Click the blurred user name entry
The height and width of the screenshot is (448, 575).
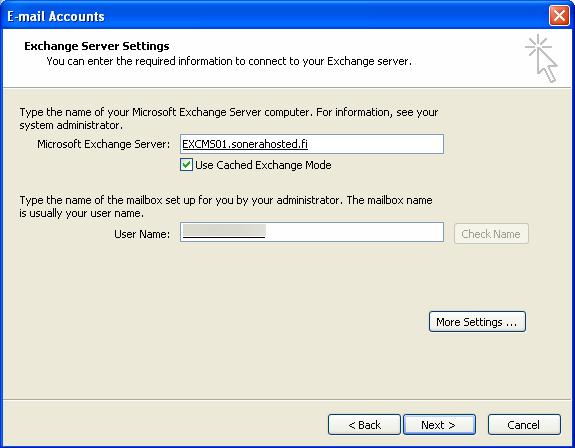pyautogui.click(x=224, y=231)
